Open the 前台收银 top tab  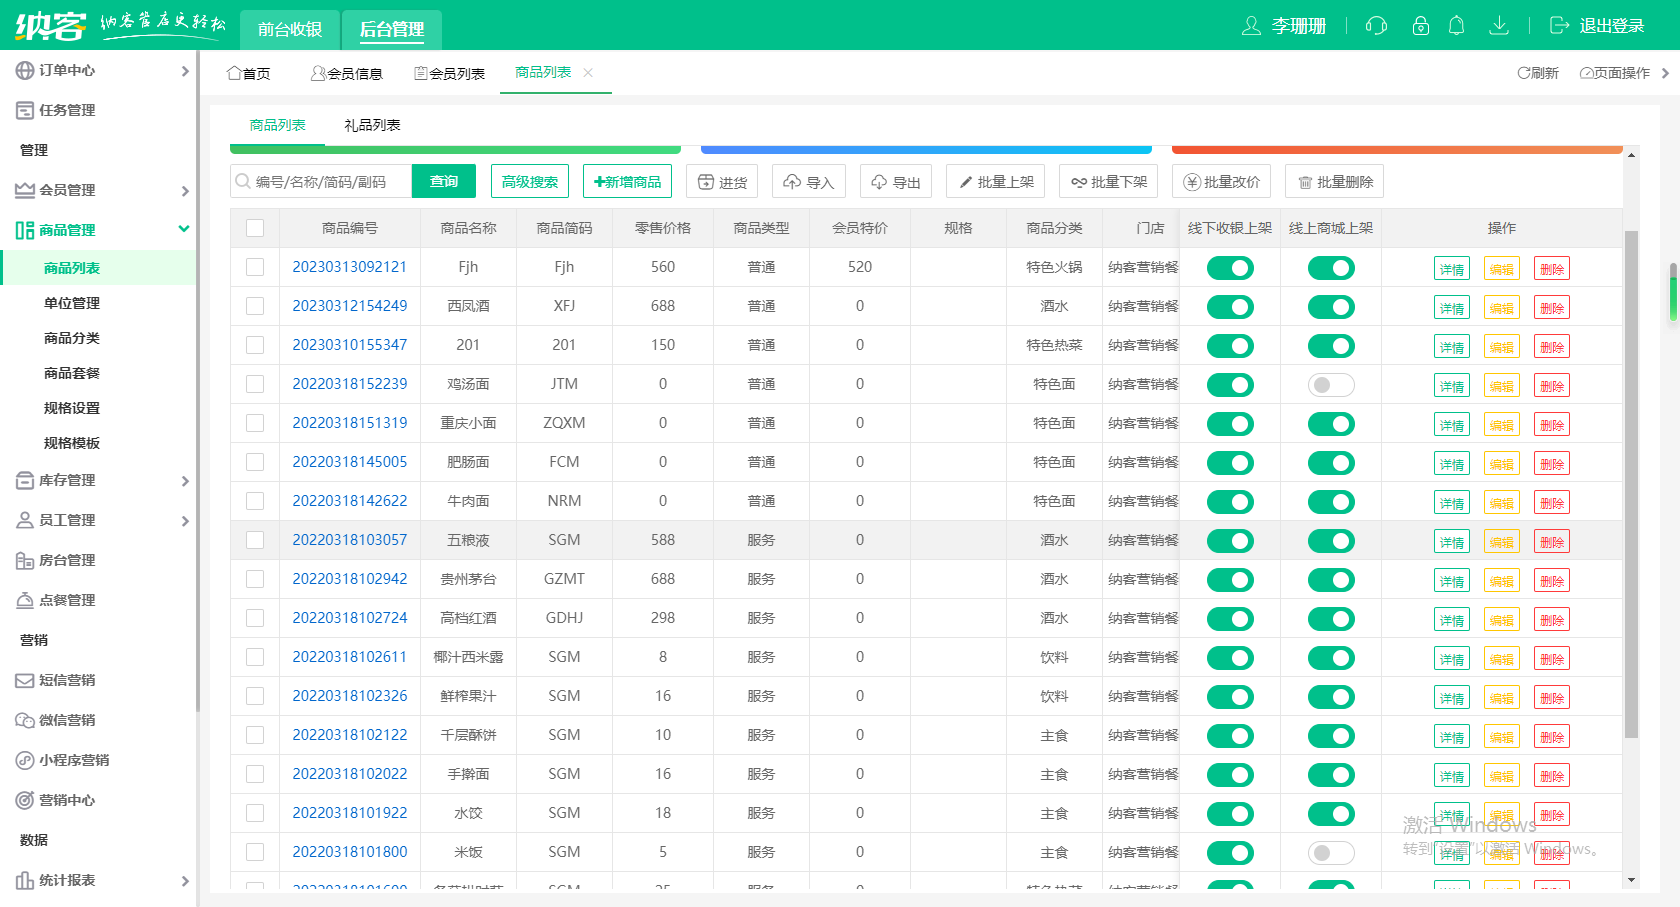click(x=290, y=29)
